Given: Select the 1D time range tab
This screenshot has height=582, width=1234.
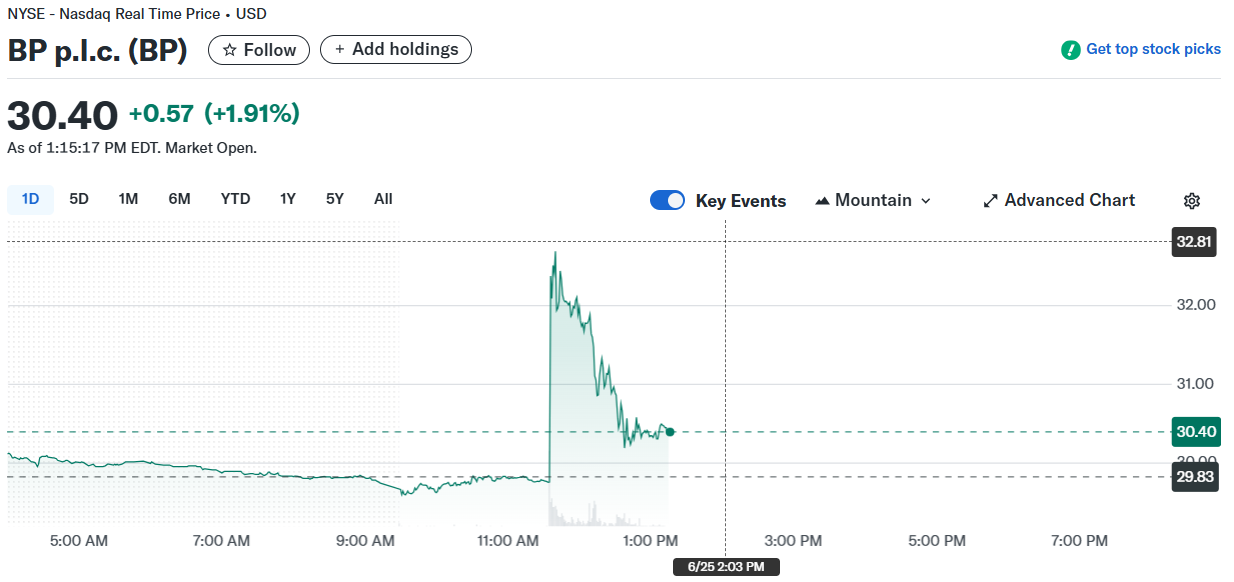Looking at the screenshot, I should point(30,199).
